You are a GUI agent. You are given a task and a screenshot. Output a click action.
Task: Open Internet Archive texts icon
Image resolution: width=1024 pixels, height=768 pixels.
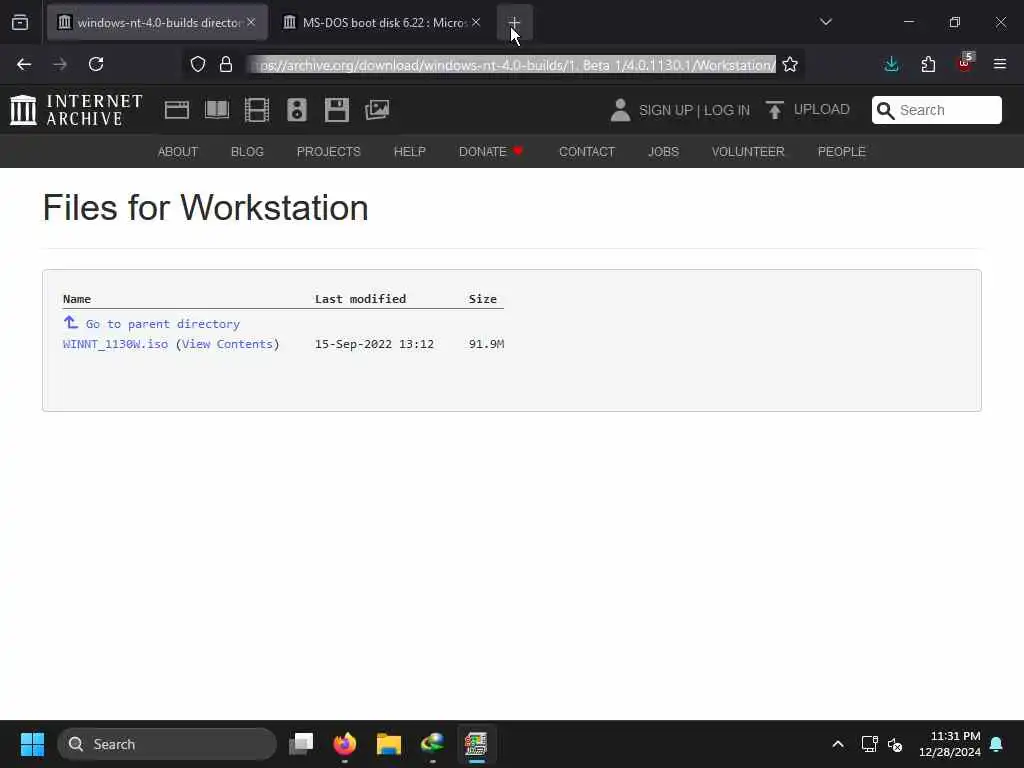coord(217,110)
